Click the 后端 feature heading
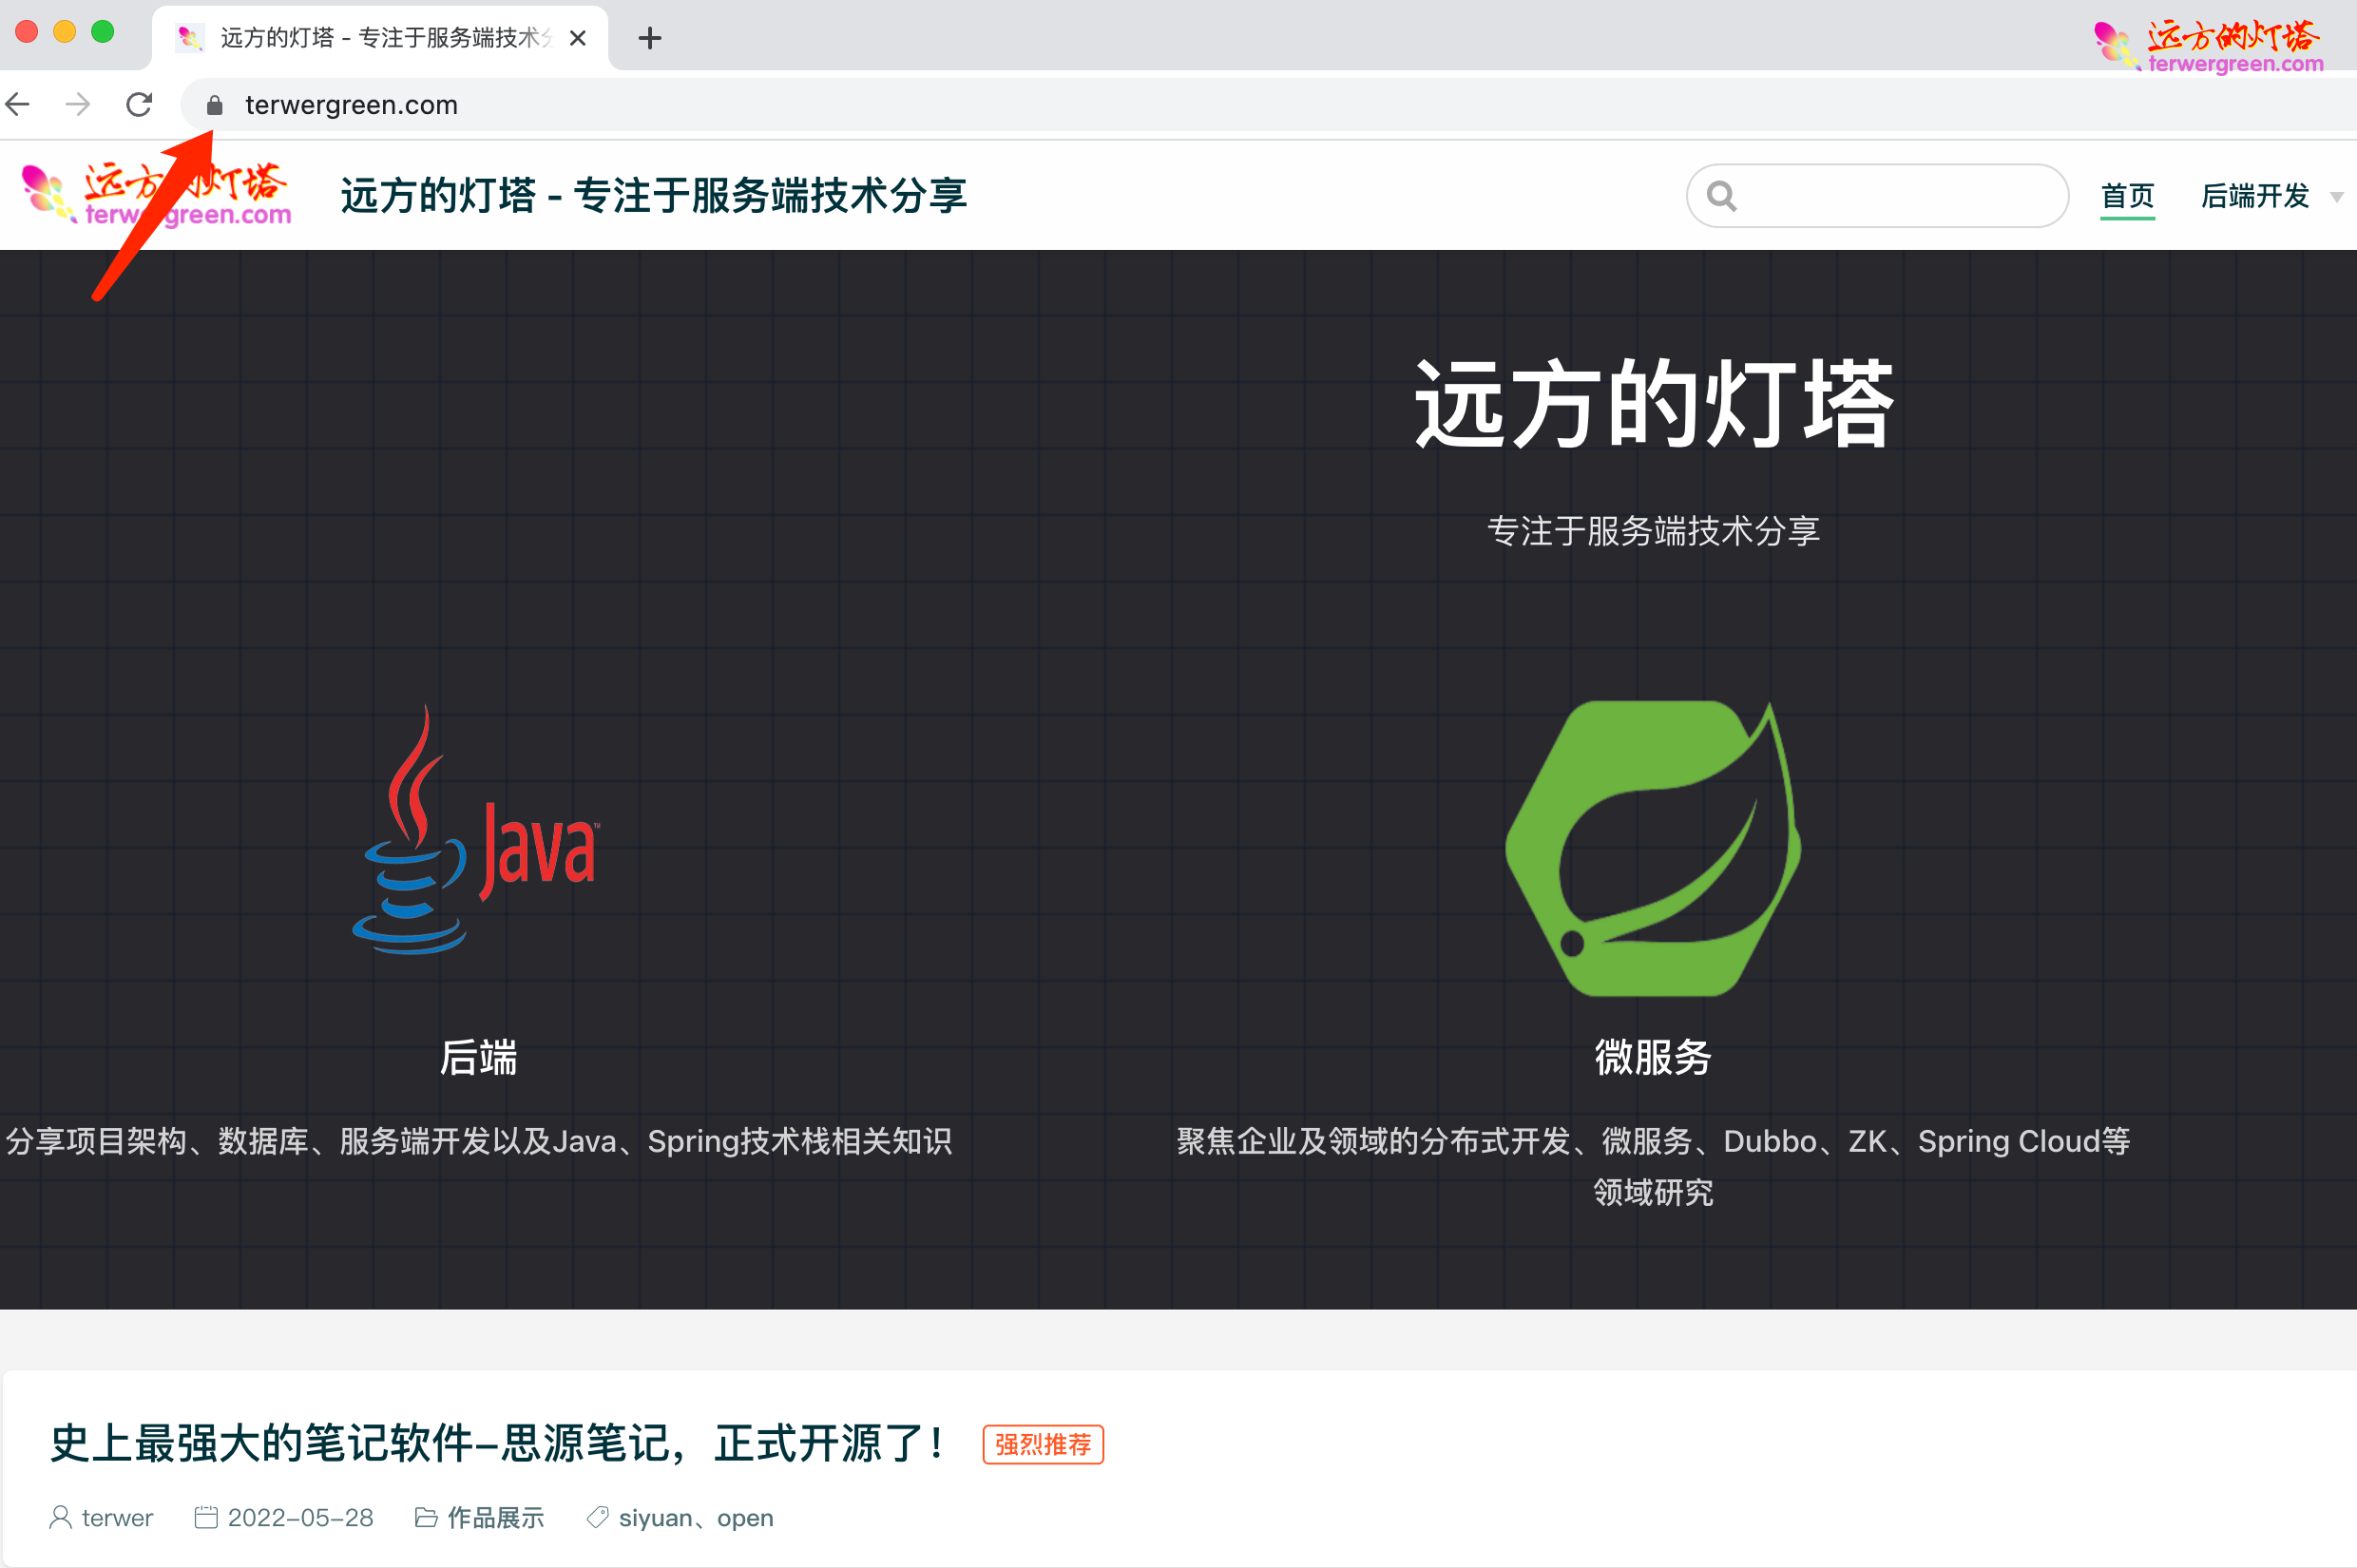 click(478, 1057)
